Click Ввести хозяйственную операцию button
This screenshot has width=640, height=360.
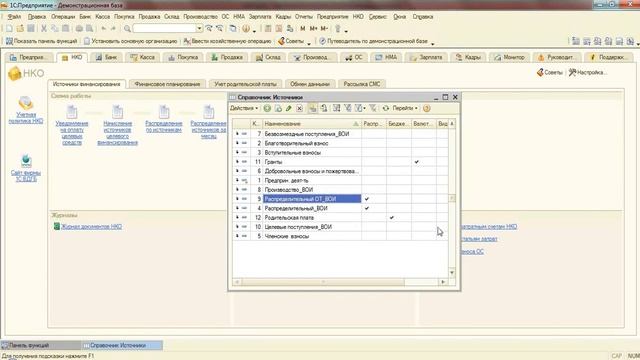click(x=227, y=41)
